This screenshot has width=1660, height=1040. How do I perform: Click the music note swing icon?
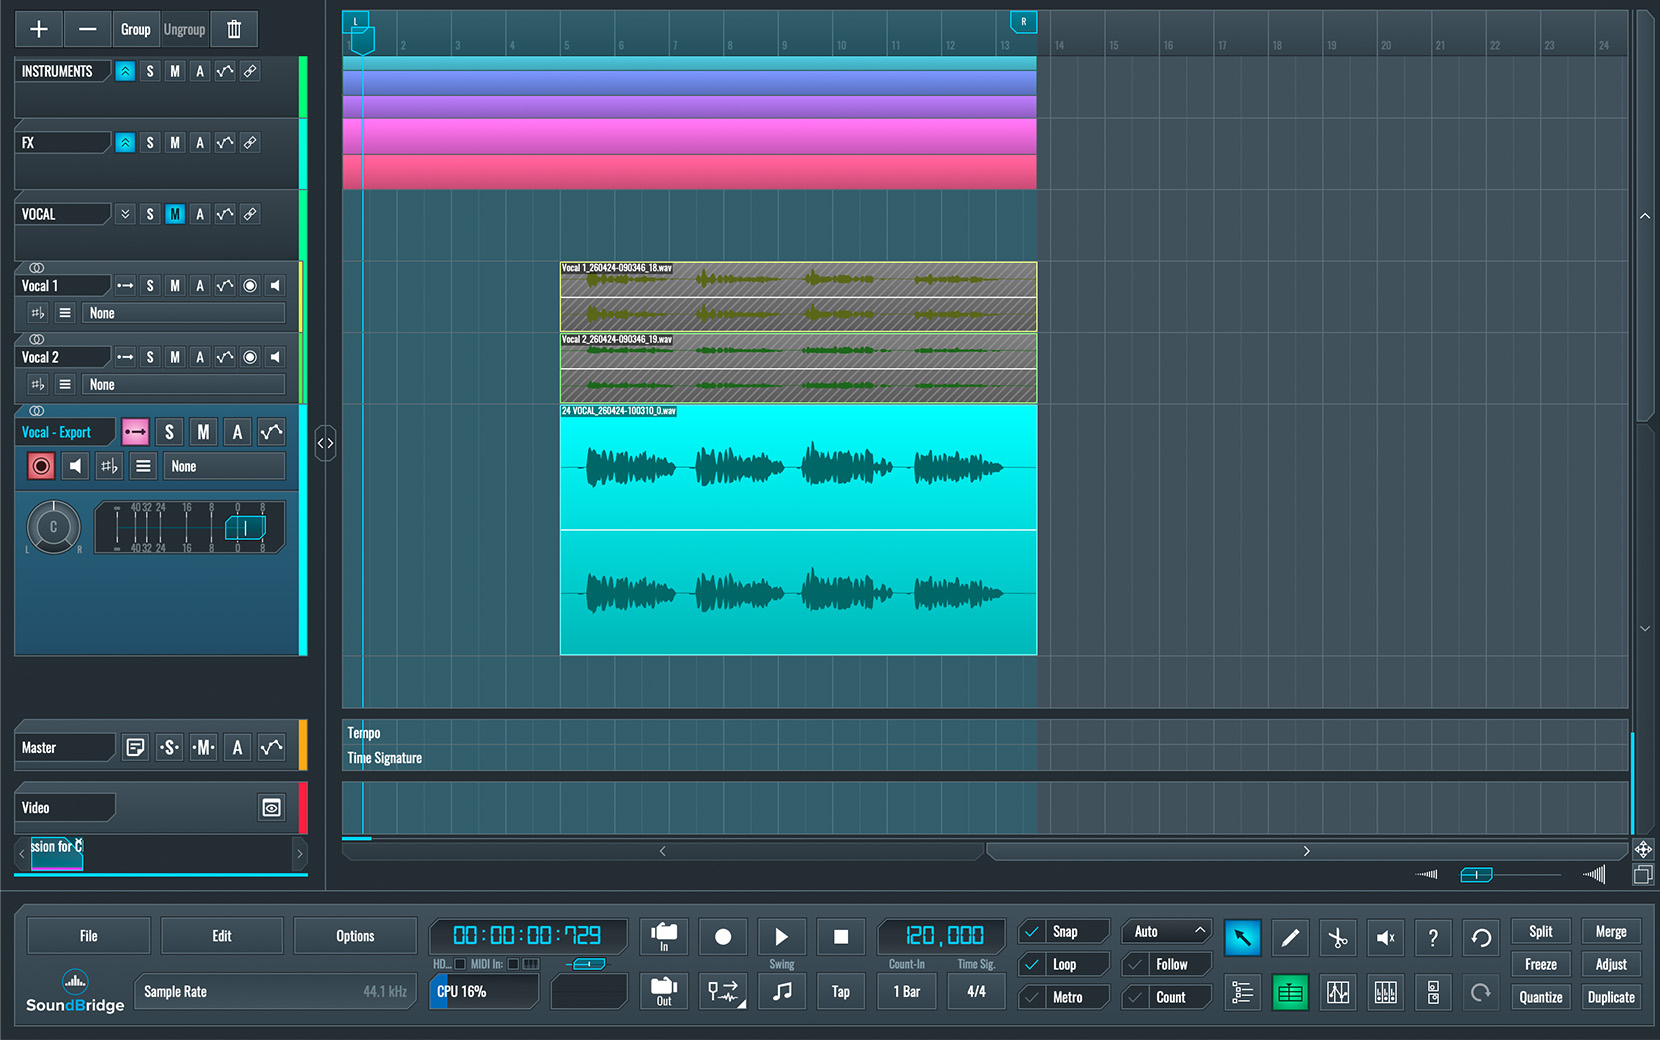tap(782, 991)
